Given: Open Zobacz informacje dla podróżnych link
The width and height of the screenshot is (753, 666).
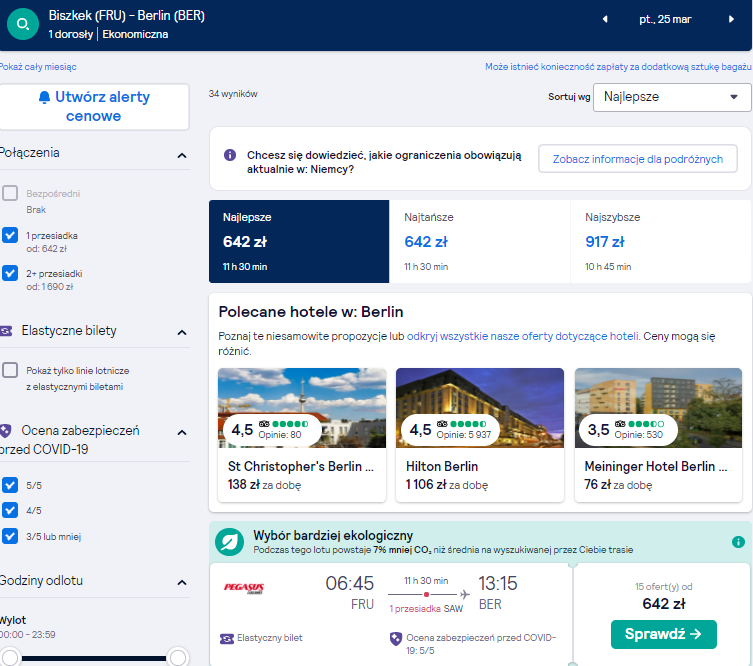Looking at the screenshot, I should point(638,159).
